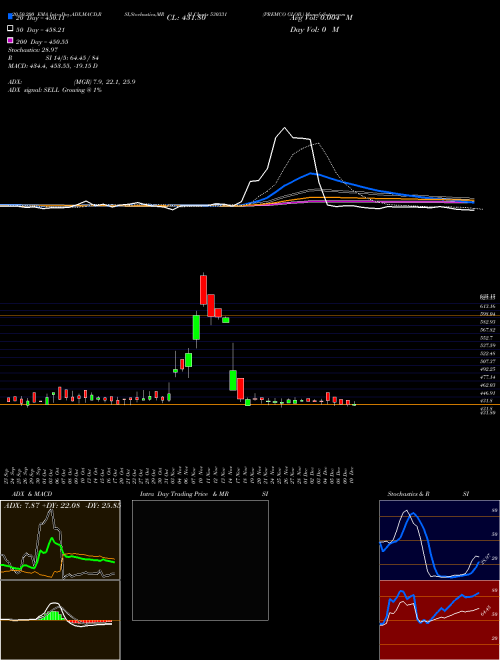The height and width of the screenshot is (660, 500).
Task: Select the '50 Day = 458.21' legend text
Action: [x=41, y=30]
